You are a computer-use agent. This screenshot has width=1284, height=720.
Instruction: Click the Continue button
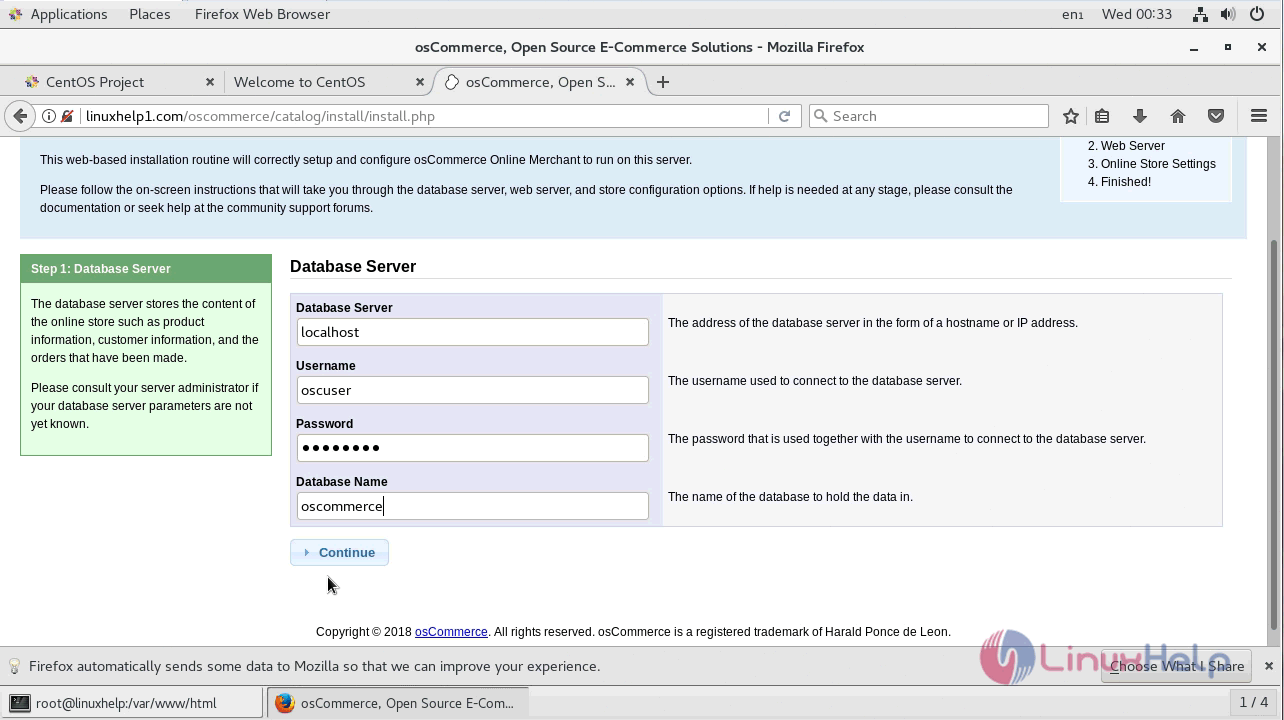[339, 552]
